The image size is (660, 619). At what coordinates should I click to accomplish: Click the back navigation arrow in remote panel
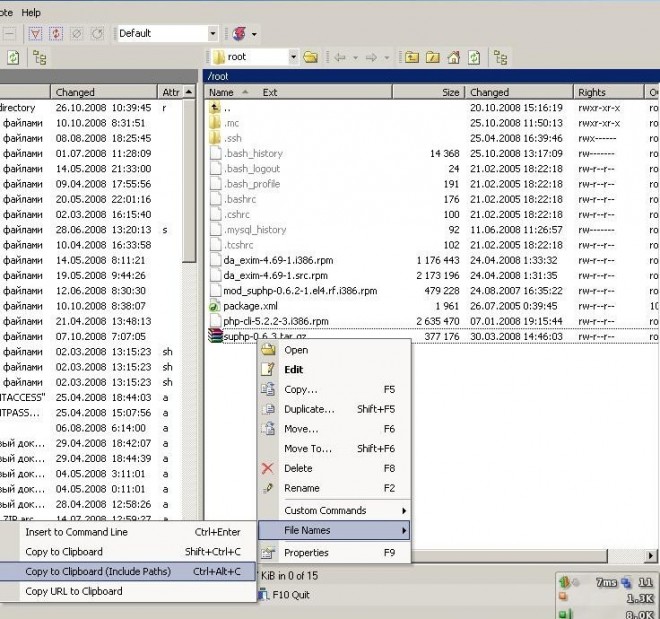[340, 58]
